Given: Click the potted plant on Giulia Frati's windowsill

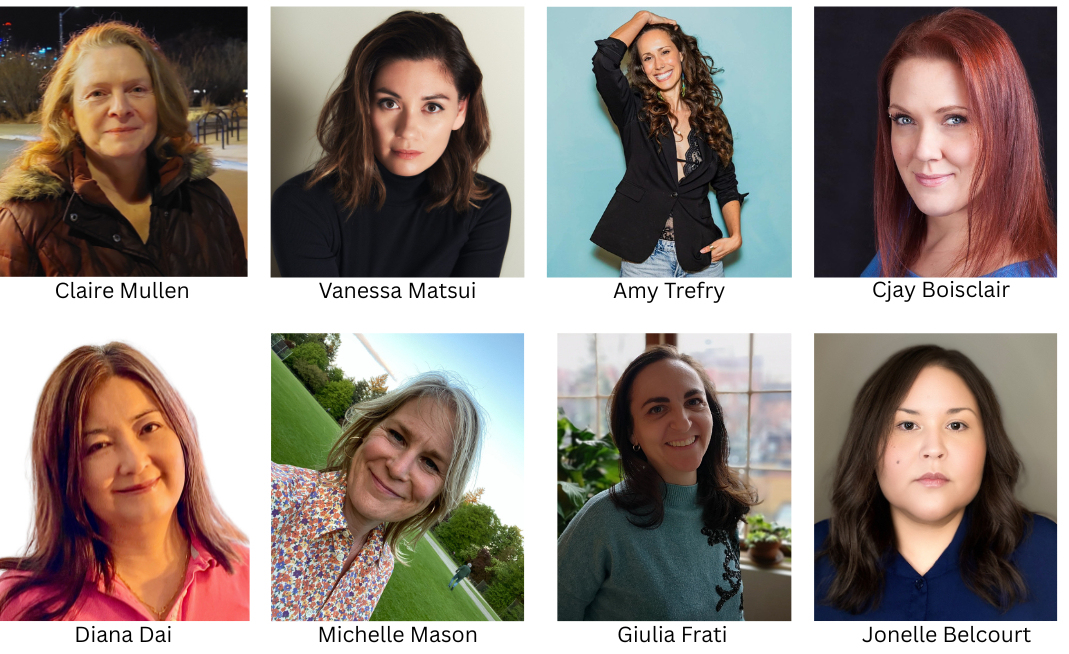Looking at the screenshot, I should 767,539.
